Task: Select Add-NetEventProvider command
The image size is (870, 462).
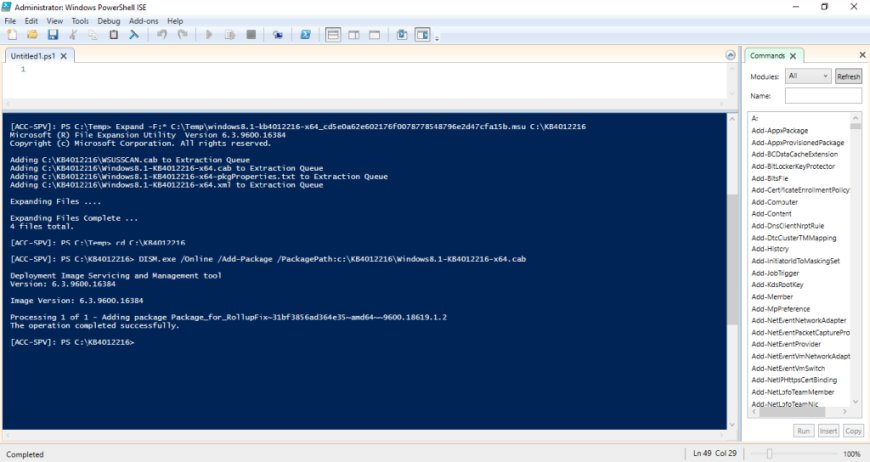Action: [786, 344]
